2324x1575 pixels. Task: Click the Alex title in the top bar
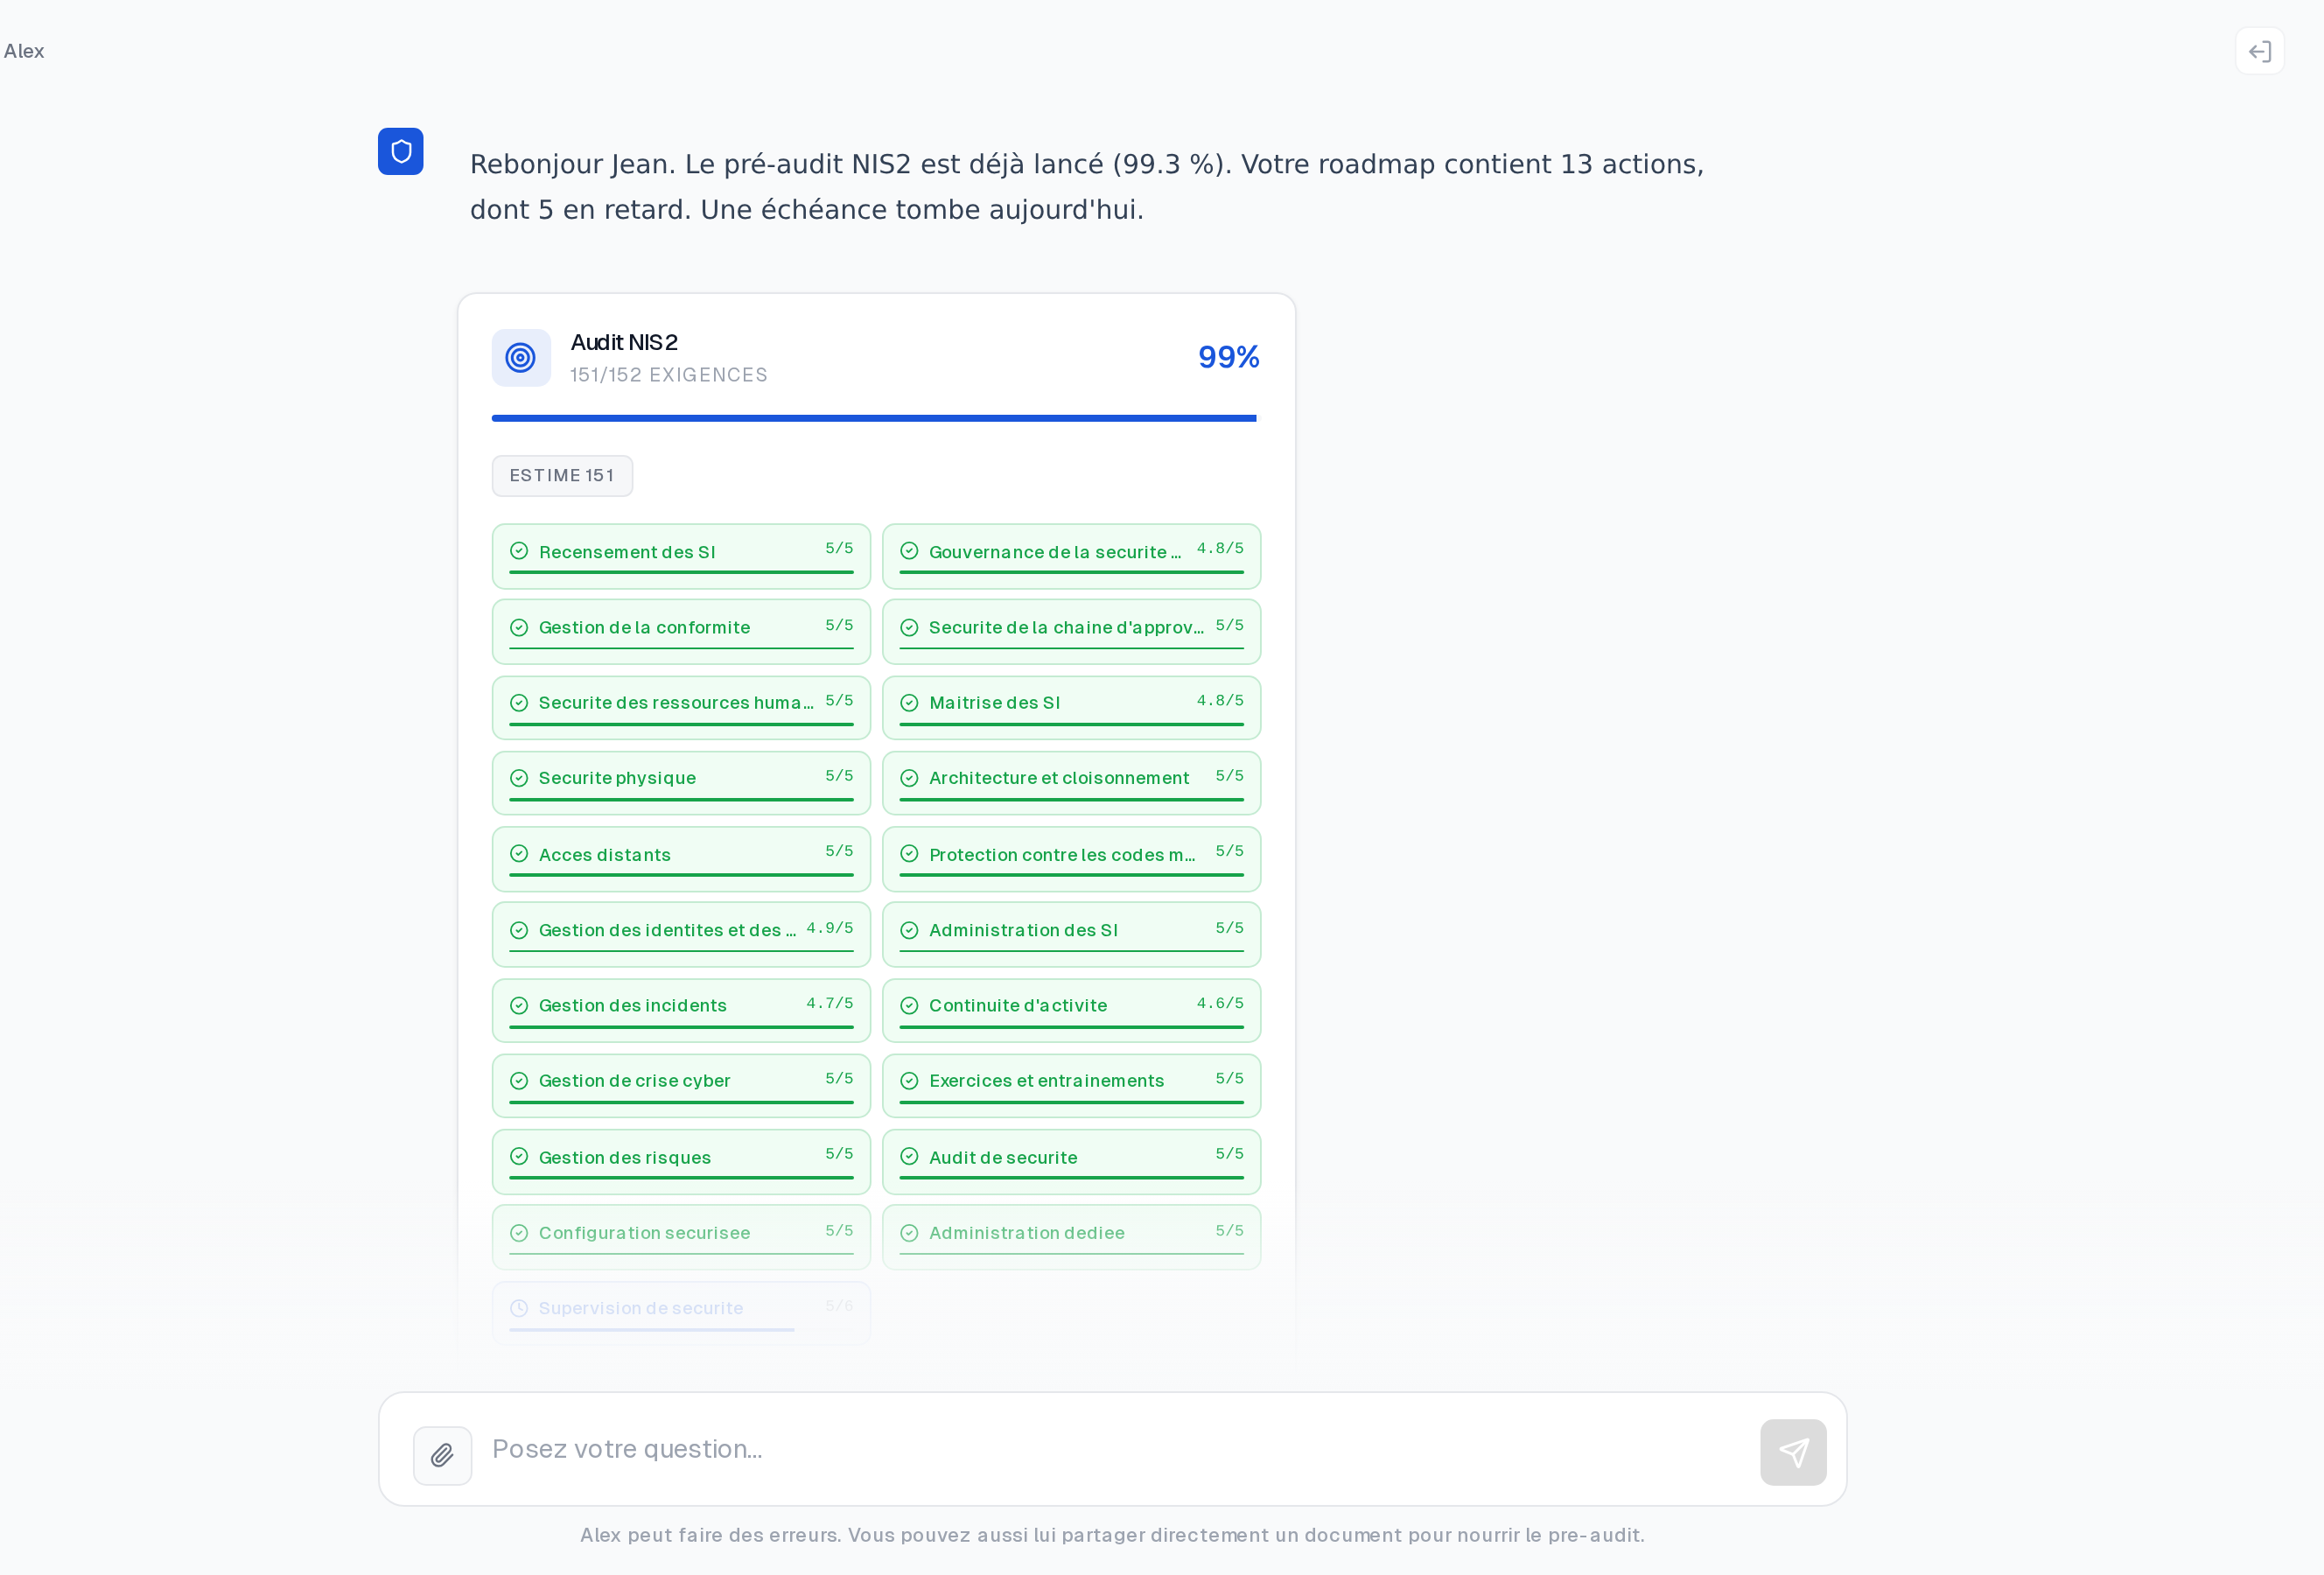coord(24,51)
